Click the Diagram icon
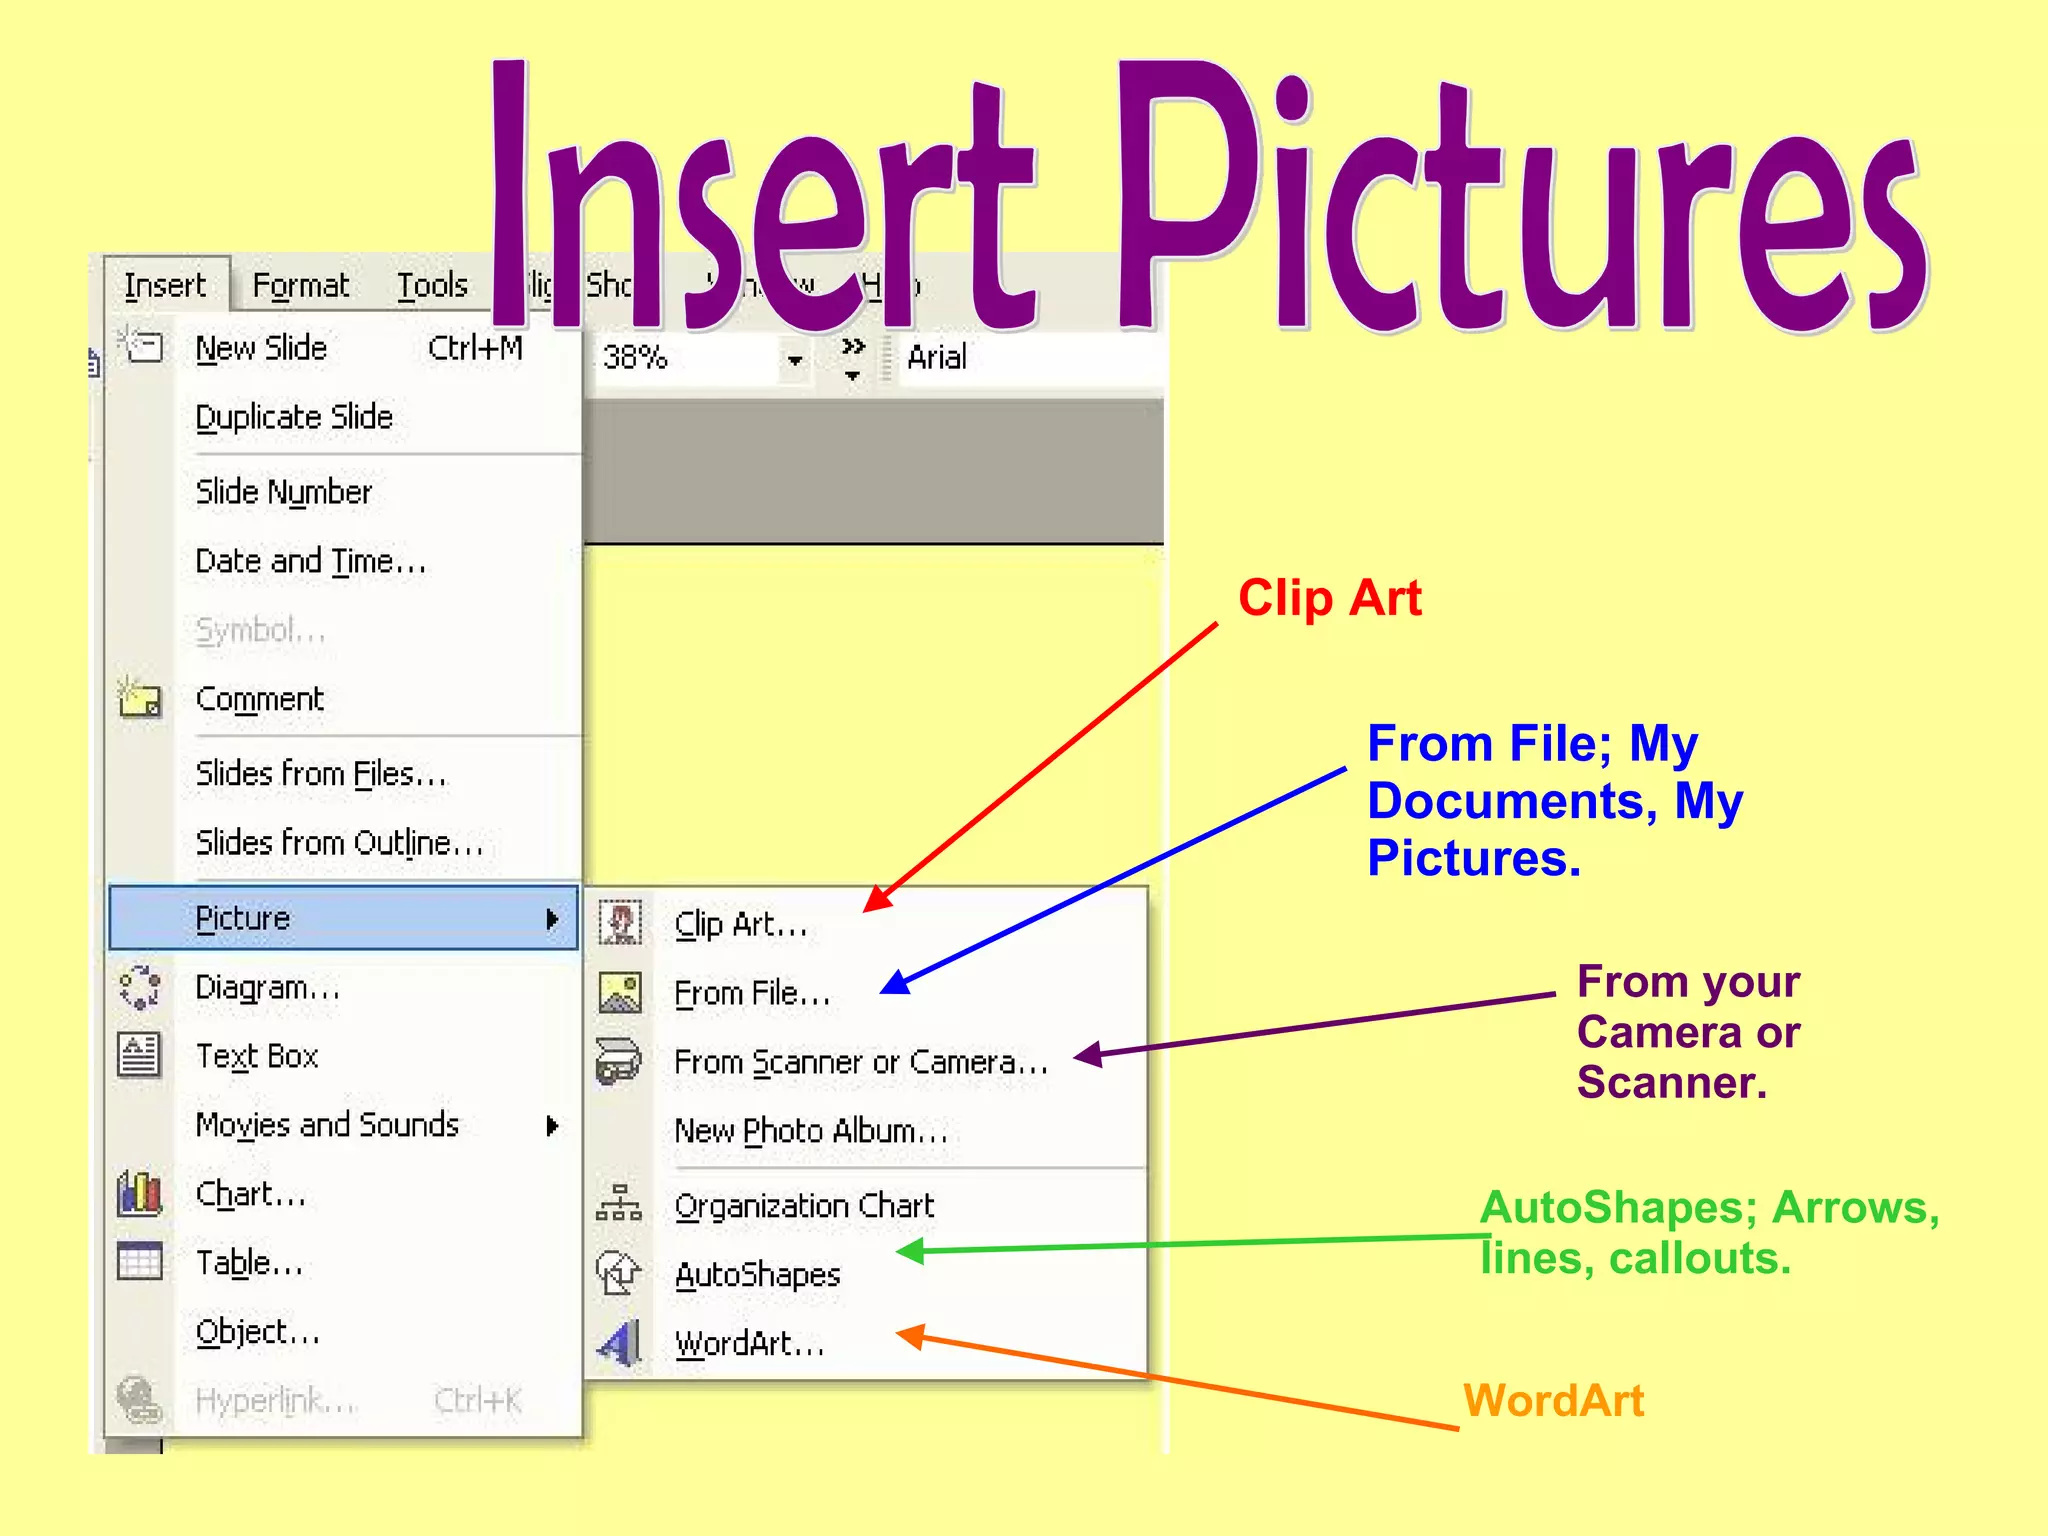This screenshot has width=2048, height=1536. click(x=139, y=986)
